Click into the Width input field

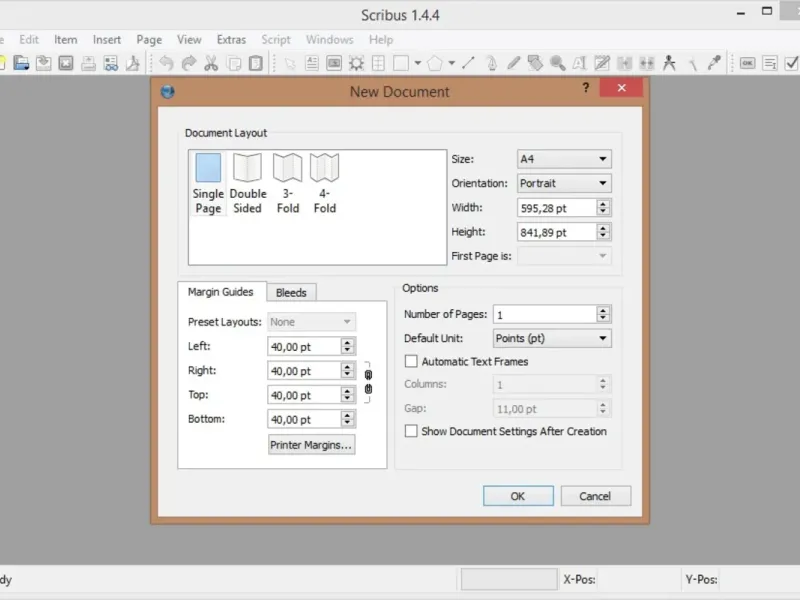pyautogui.click(x=557, y=208)
